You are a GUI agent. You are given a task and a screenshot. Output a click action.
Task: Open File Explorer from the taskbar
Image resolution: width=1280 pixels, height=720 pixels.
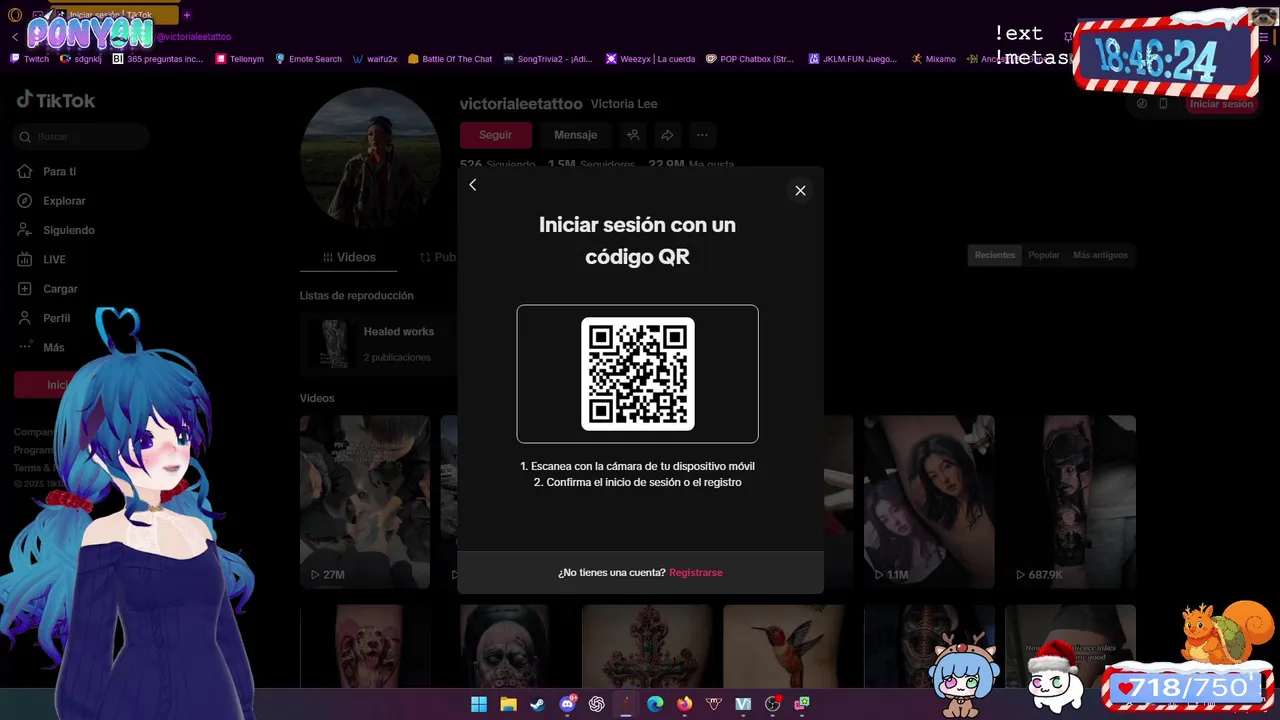[x=508, y=704]
